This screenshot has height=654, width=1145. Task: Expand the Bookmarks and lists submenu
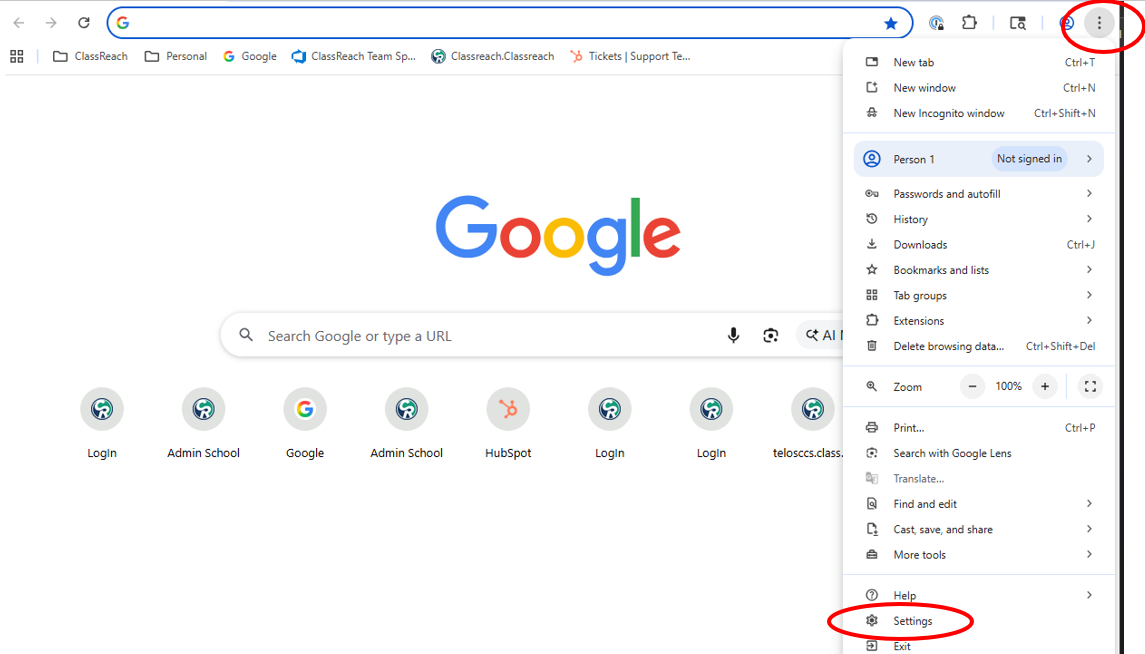[x=940, y=269]
